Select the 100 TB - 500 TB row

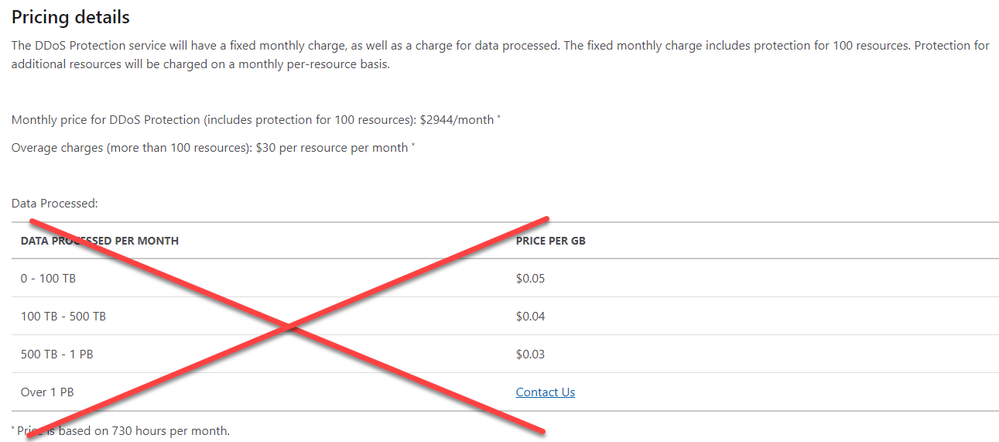coord(505,316)
